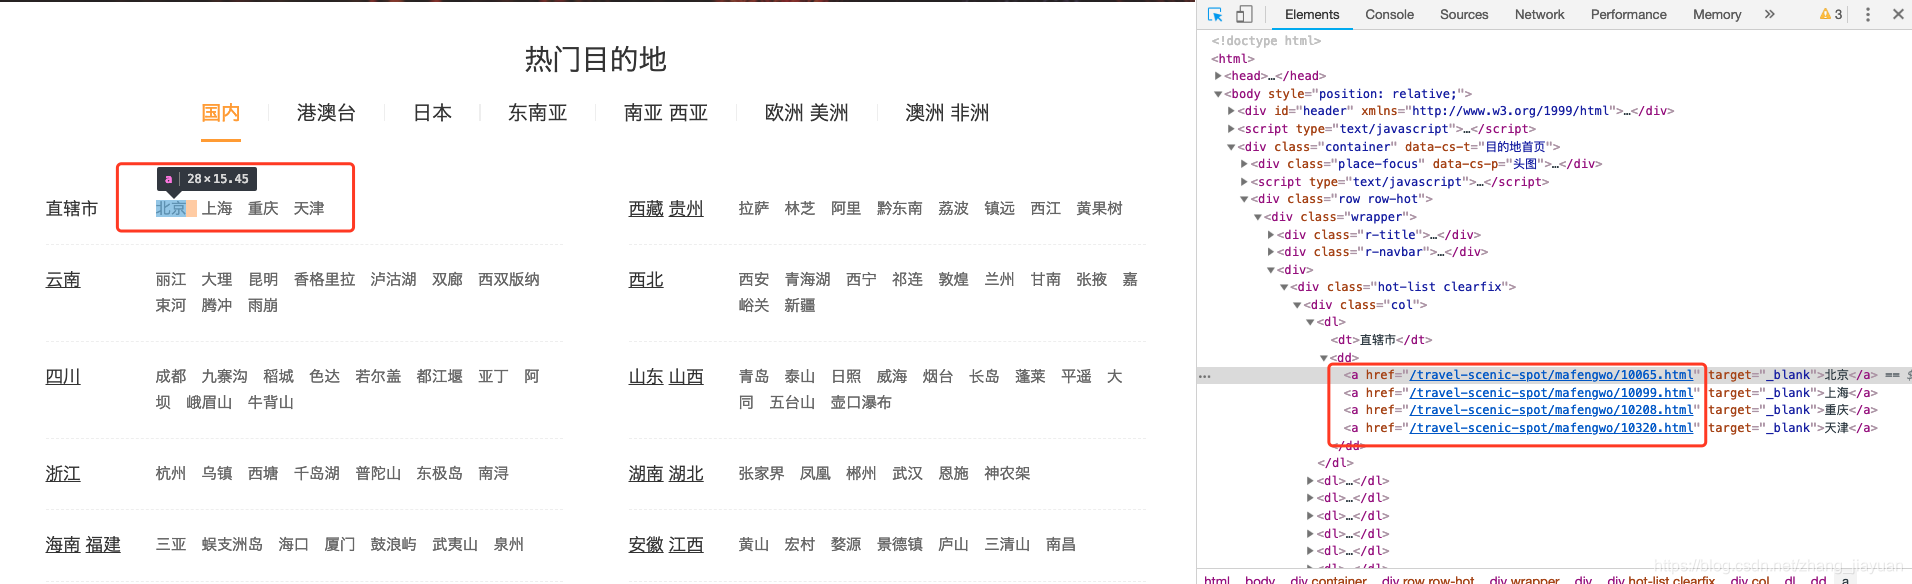Open the Network tab
The image size is (1912, 584).
coord(1539,14)
